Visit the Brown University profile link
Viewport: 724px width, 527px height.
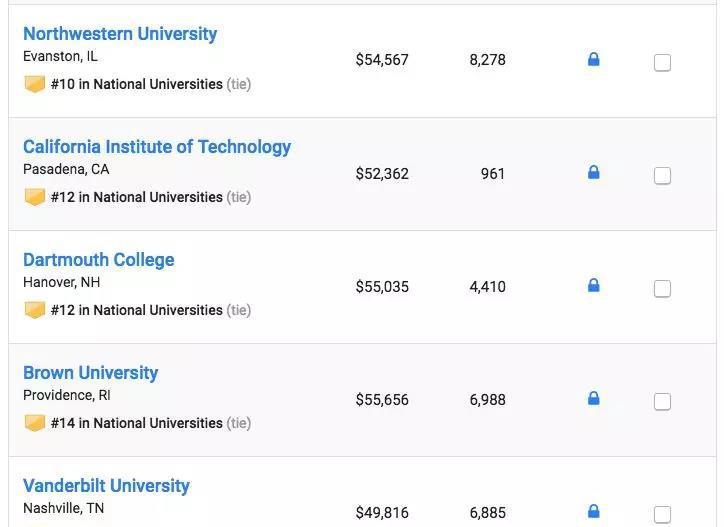(91, 373)
